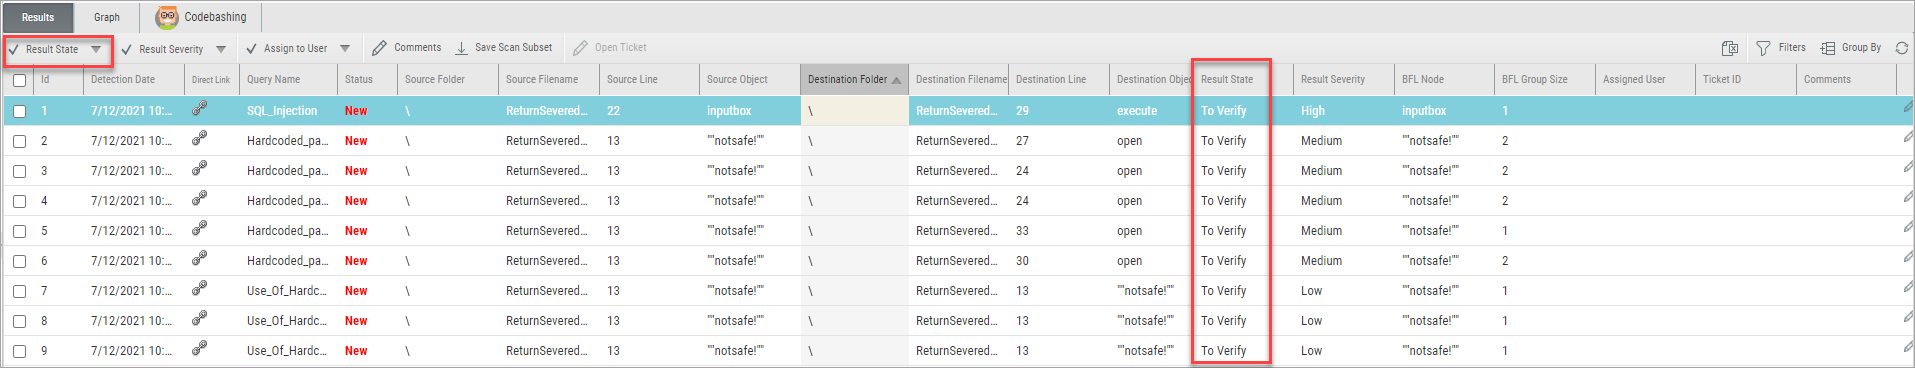Click Use_Of_Hardc... query in row 7
Image resolution: width=1915 pixels, height=368 pixels.
coord(286,291)
